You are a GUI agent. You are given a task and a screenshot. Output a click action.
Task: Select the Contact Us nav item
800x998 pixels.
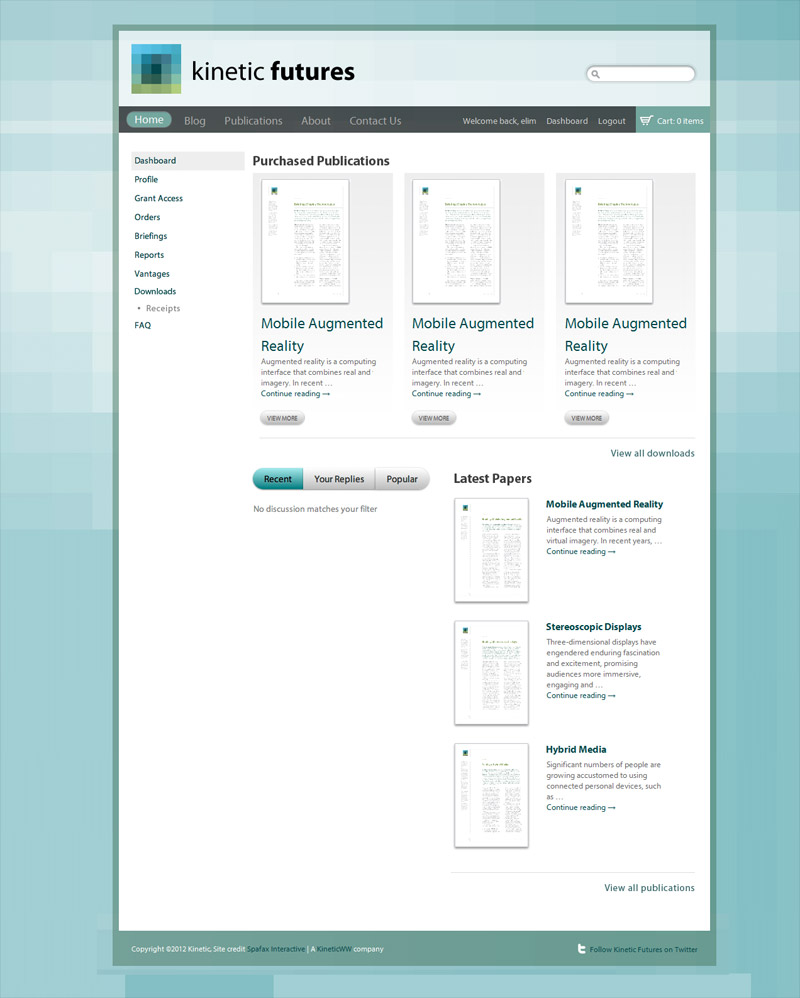point(375,121)
